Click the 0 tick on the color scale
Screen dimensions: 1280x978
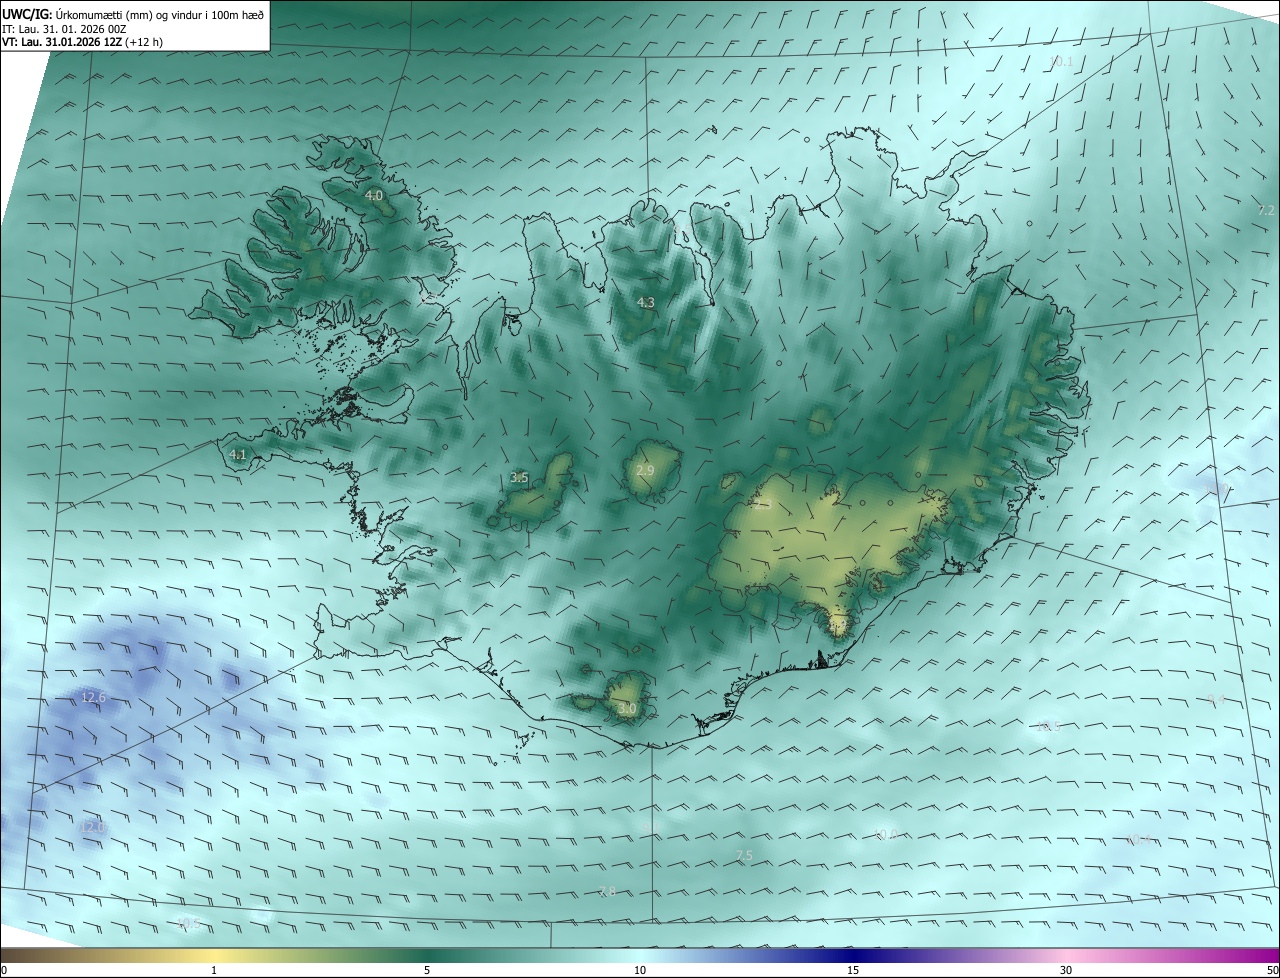(4, 970)
